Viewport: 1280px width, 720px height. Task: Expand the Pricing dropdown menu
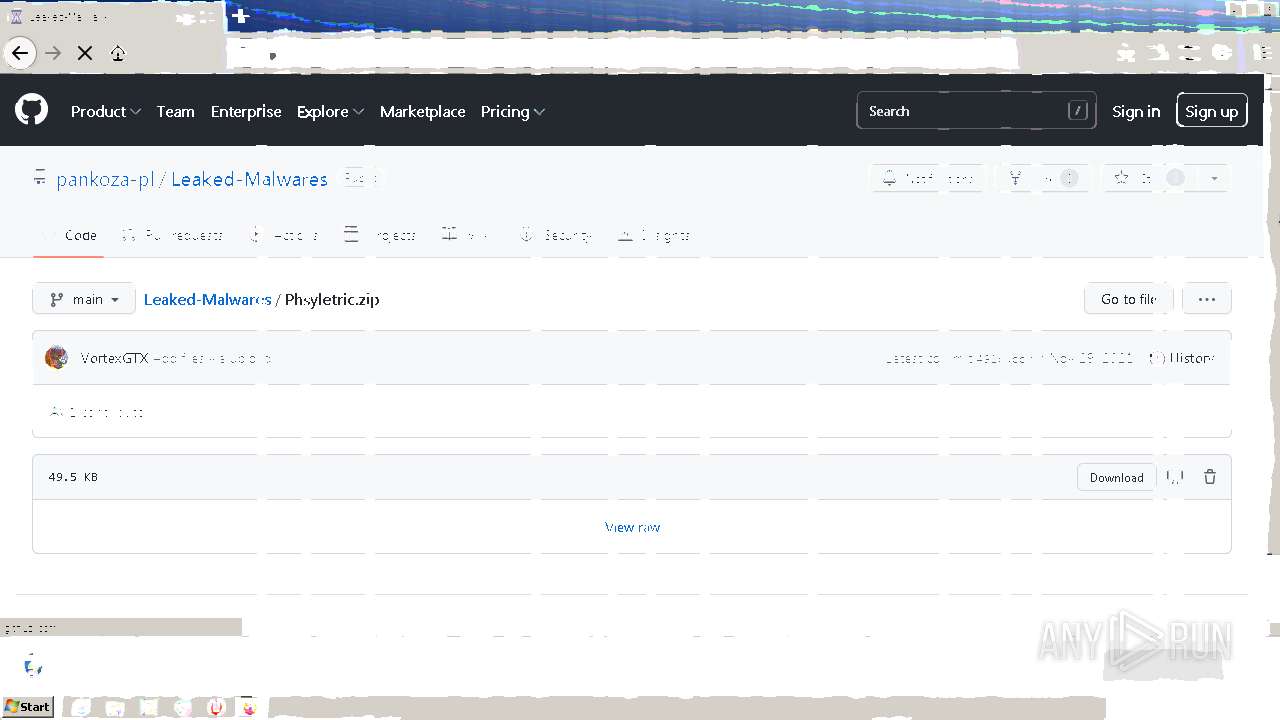pos(513,111)
